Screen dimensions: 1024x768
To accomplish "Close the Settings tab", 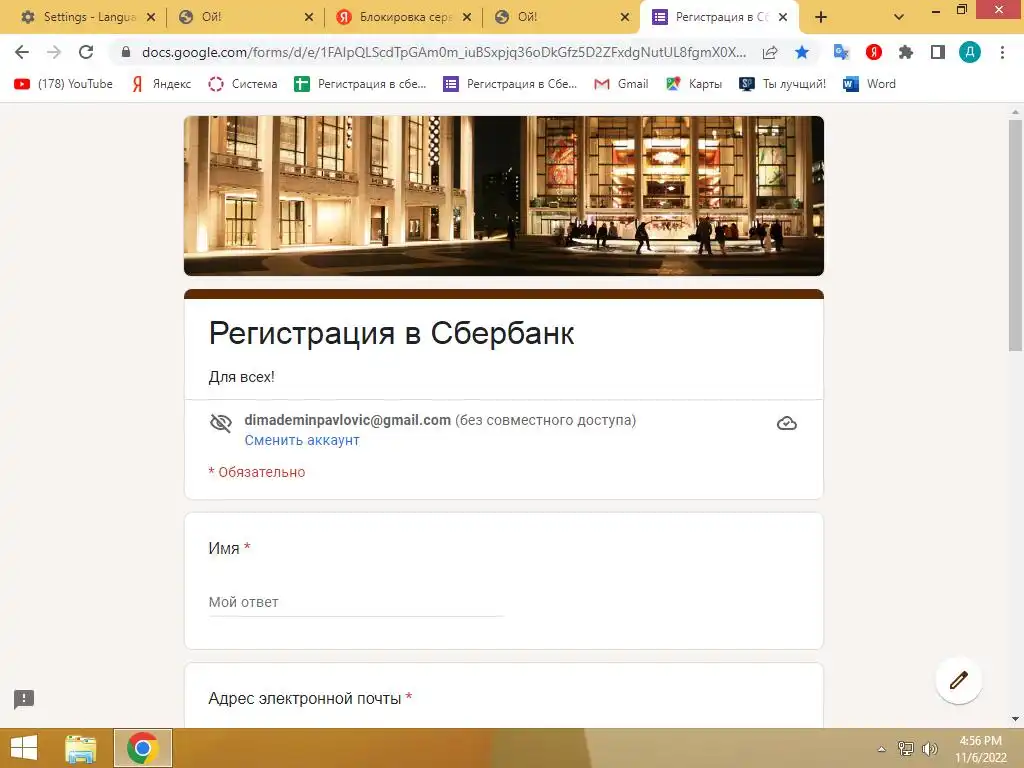I will [x=151, y=18].
